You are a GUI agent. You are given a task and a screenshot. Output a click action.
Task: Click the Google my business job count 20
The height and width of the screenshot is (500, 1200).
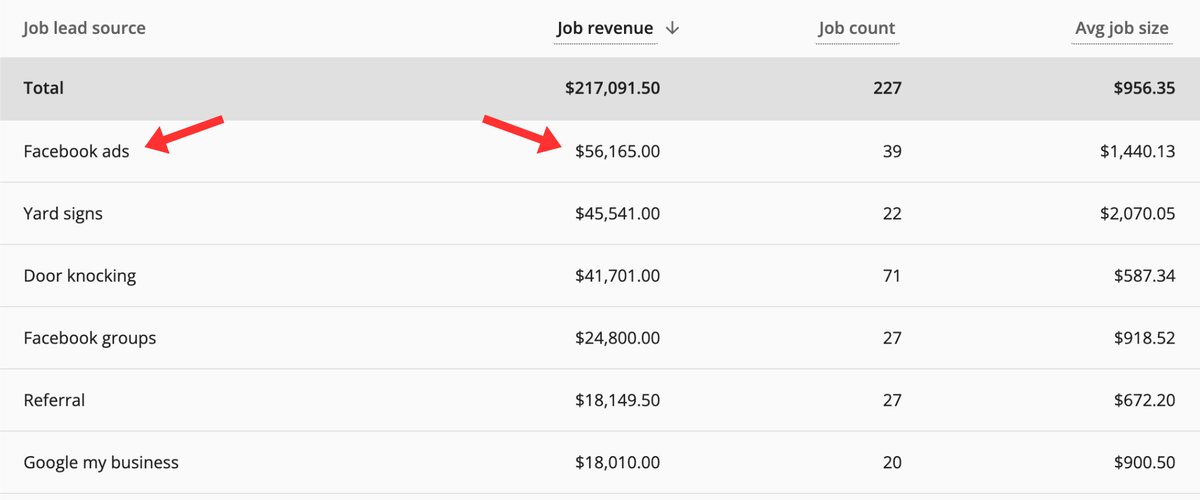[892, 462]
